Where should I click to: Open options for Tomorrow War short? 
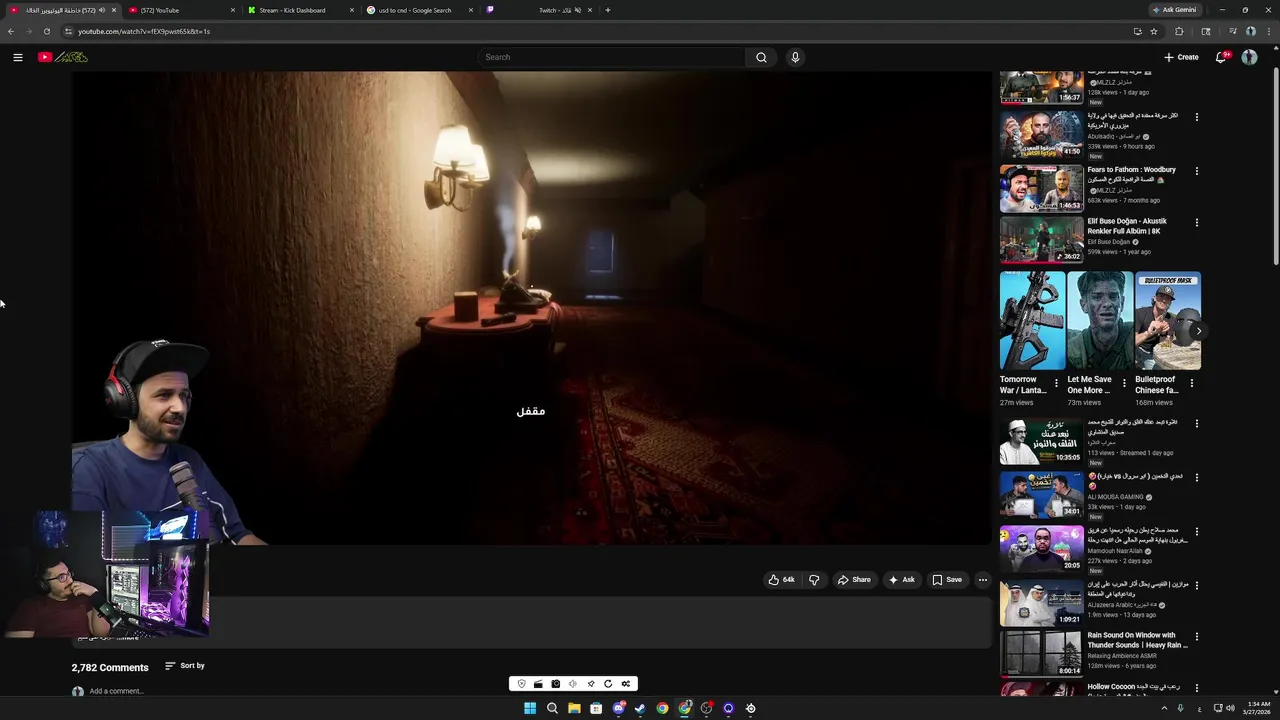click(1056, 383)
